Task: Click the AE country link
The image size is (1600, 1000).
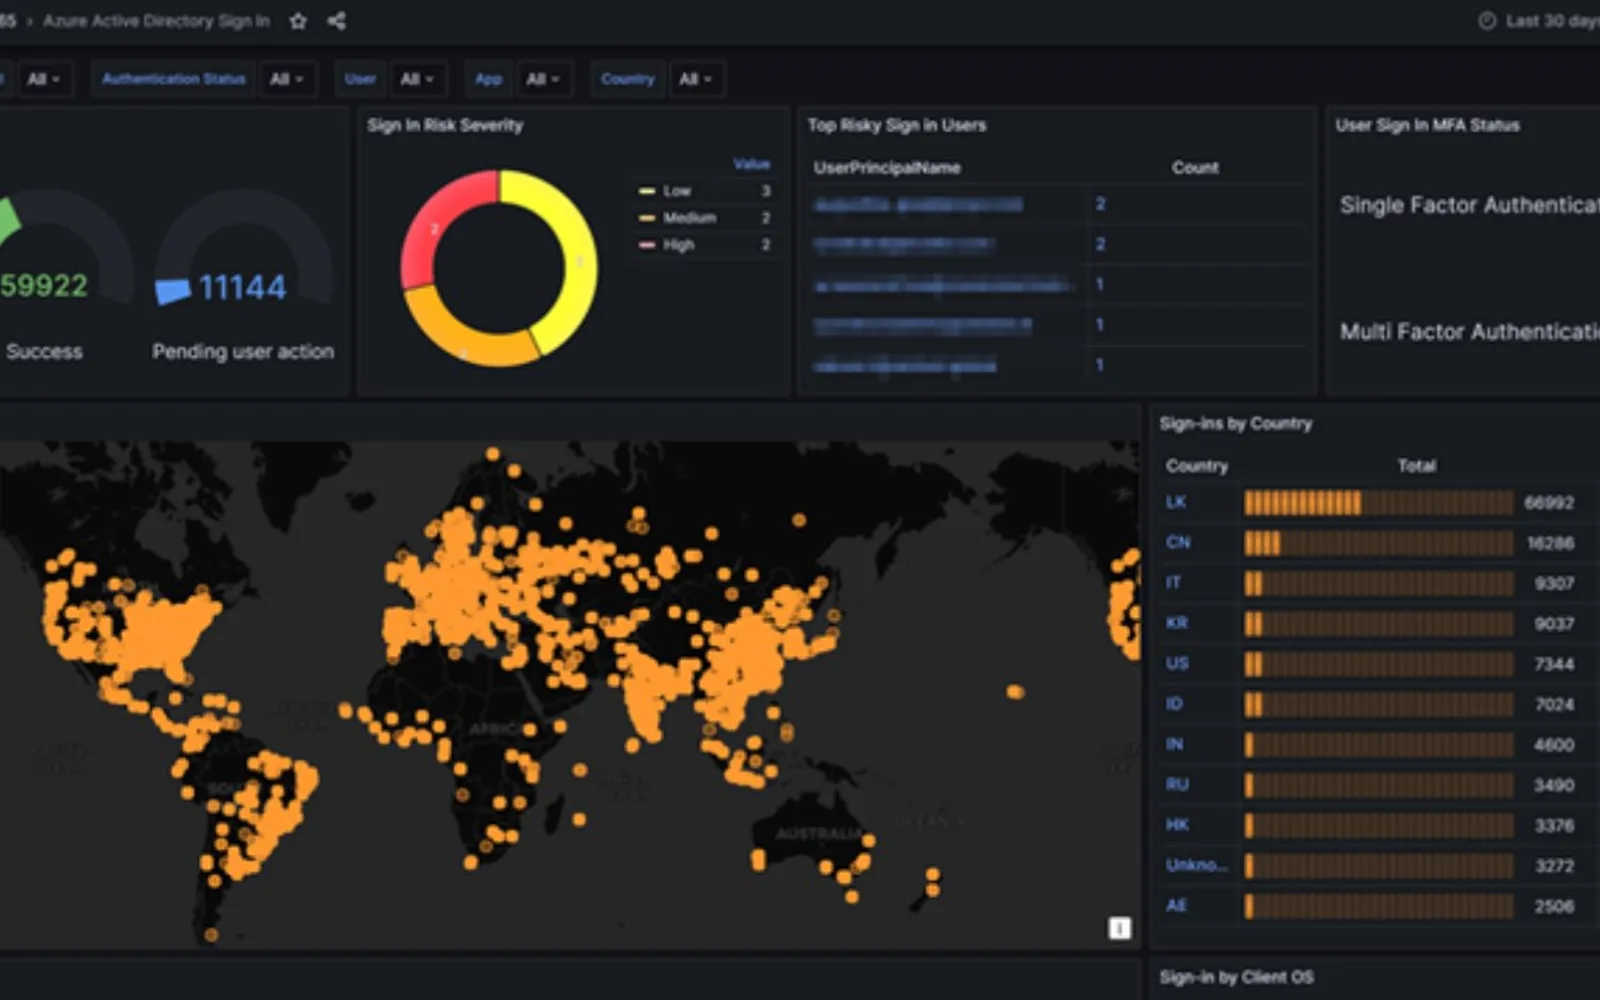Action: (1176, 905)
